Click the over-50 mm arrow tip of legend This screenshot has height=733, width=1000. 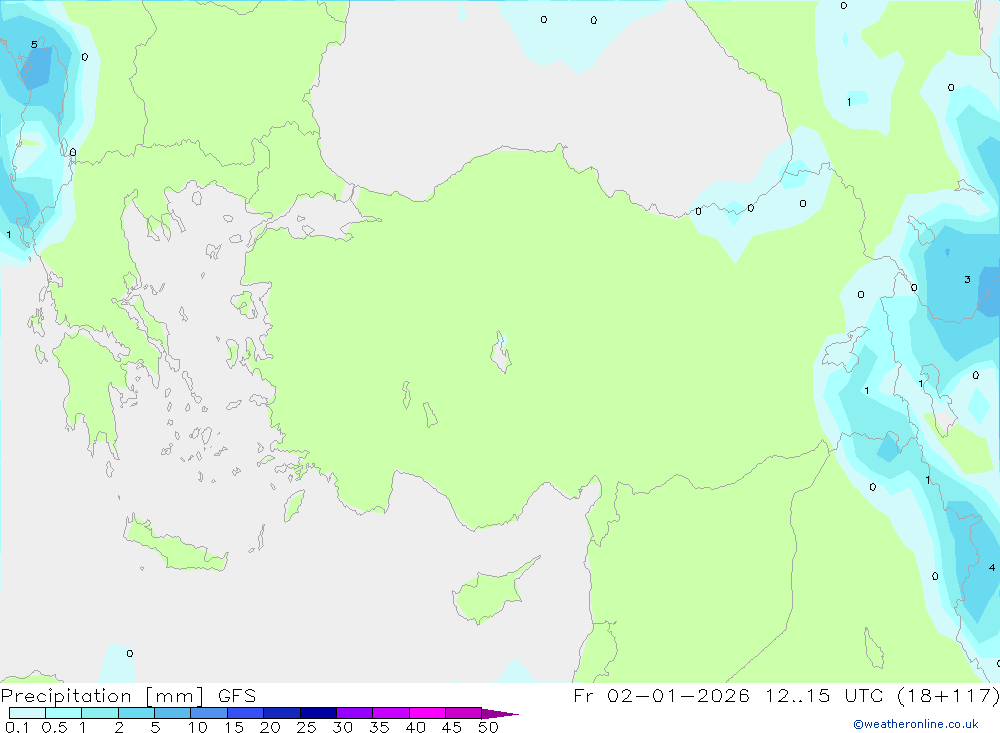point(500,714)
